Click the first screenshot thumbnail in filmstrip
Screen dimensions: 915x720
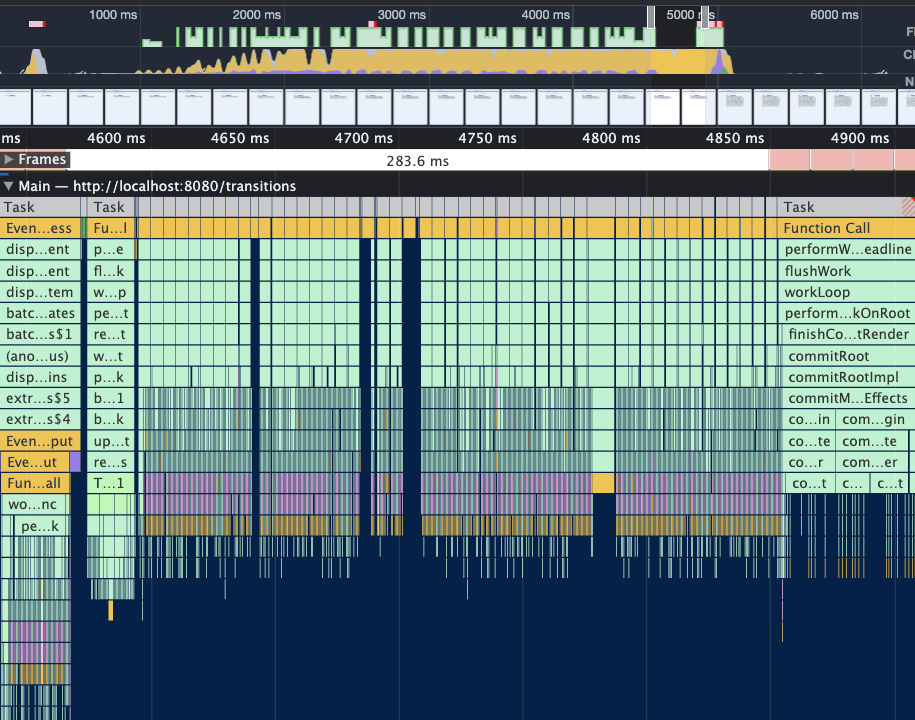(16, 106)
